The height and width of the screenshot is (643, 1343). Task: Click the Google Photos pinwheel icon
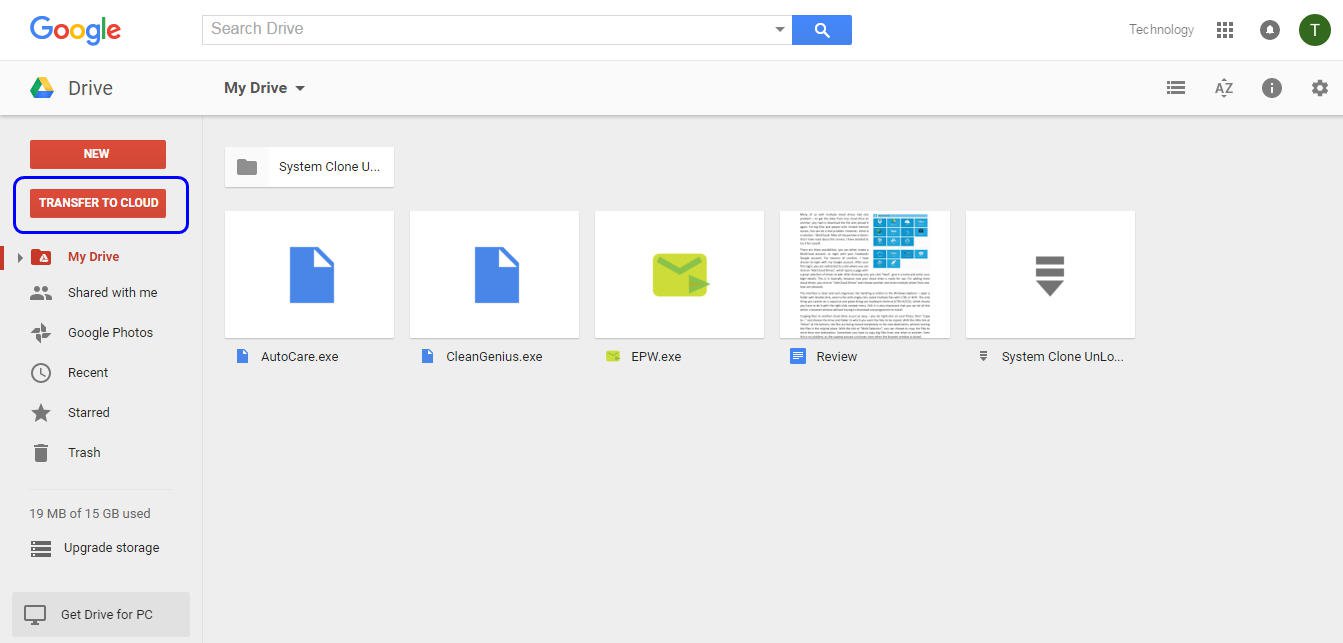click(41, 333)
